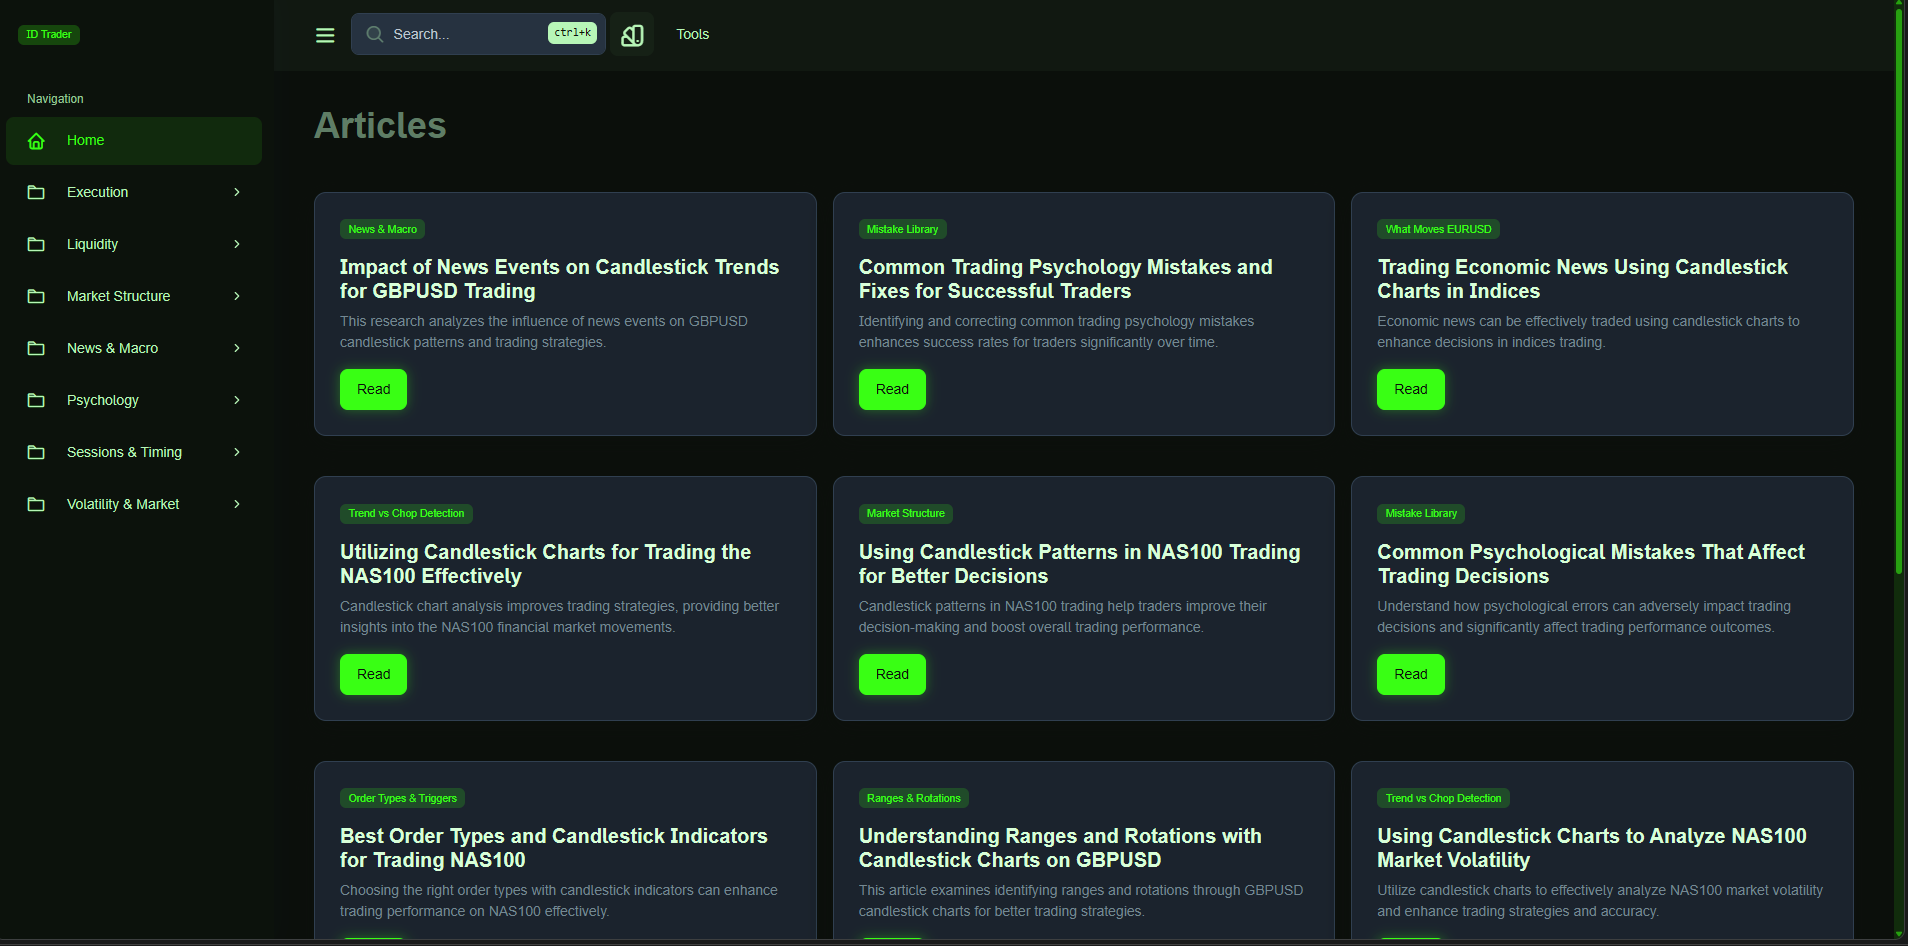Click Mistake Library tag on Common Trading Psychology card
The image size is (1908, 946).
(x=902, y=229)
